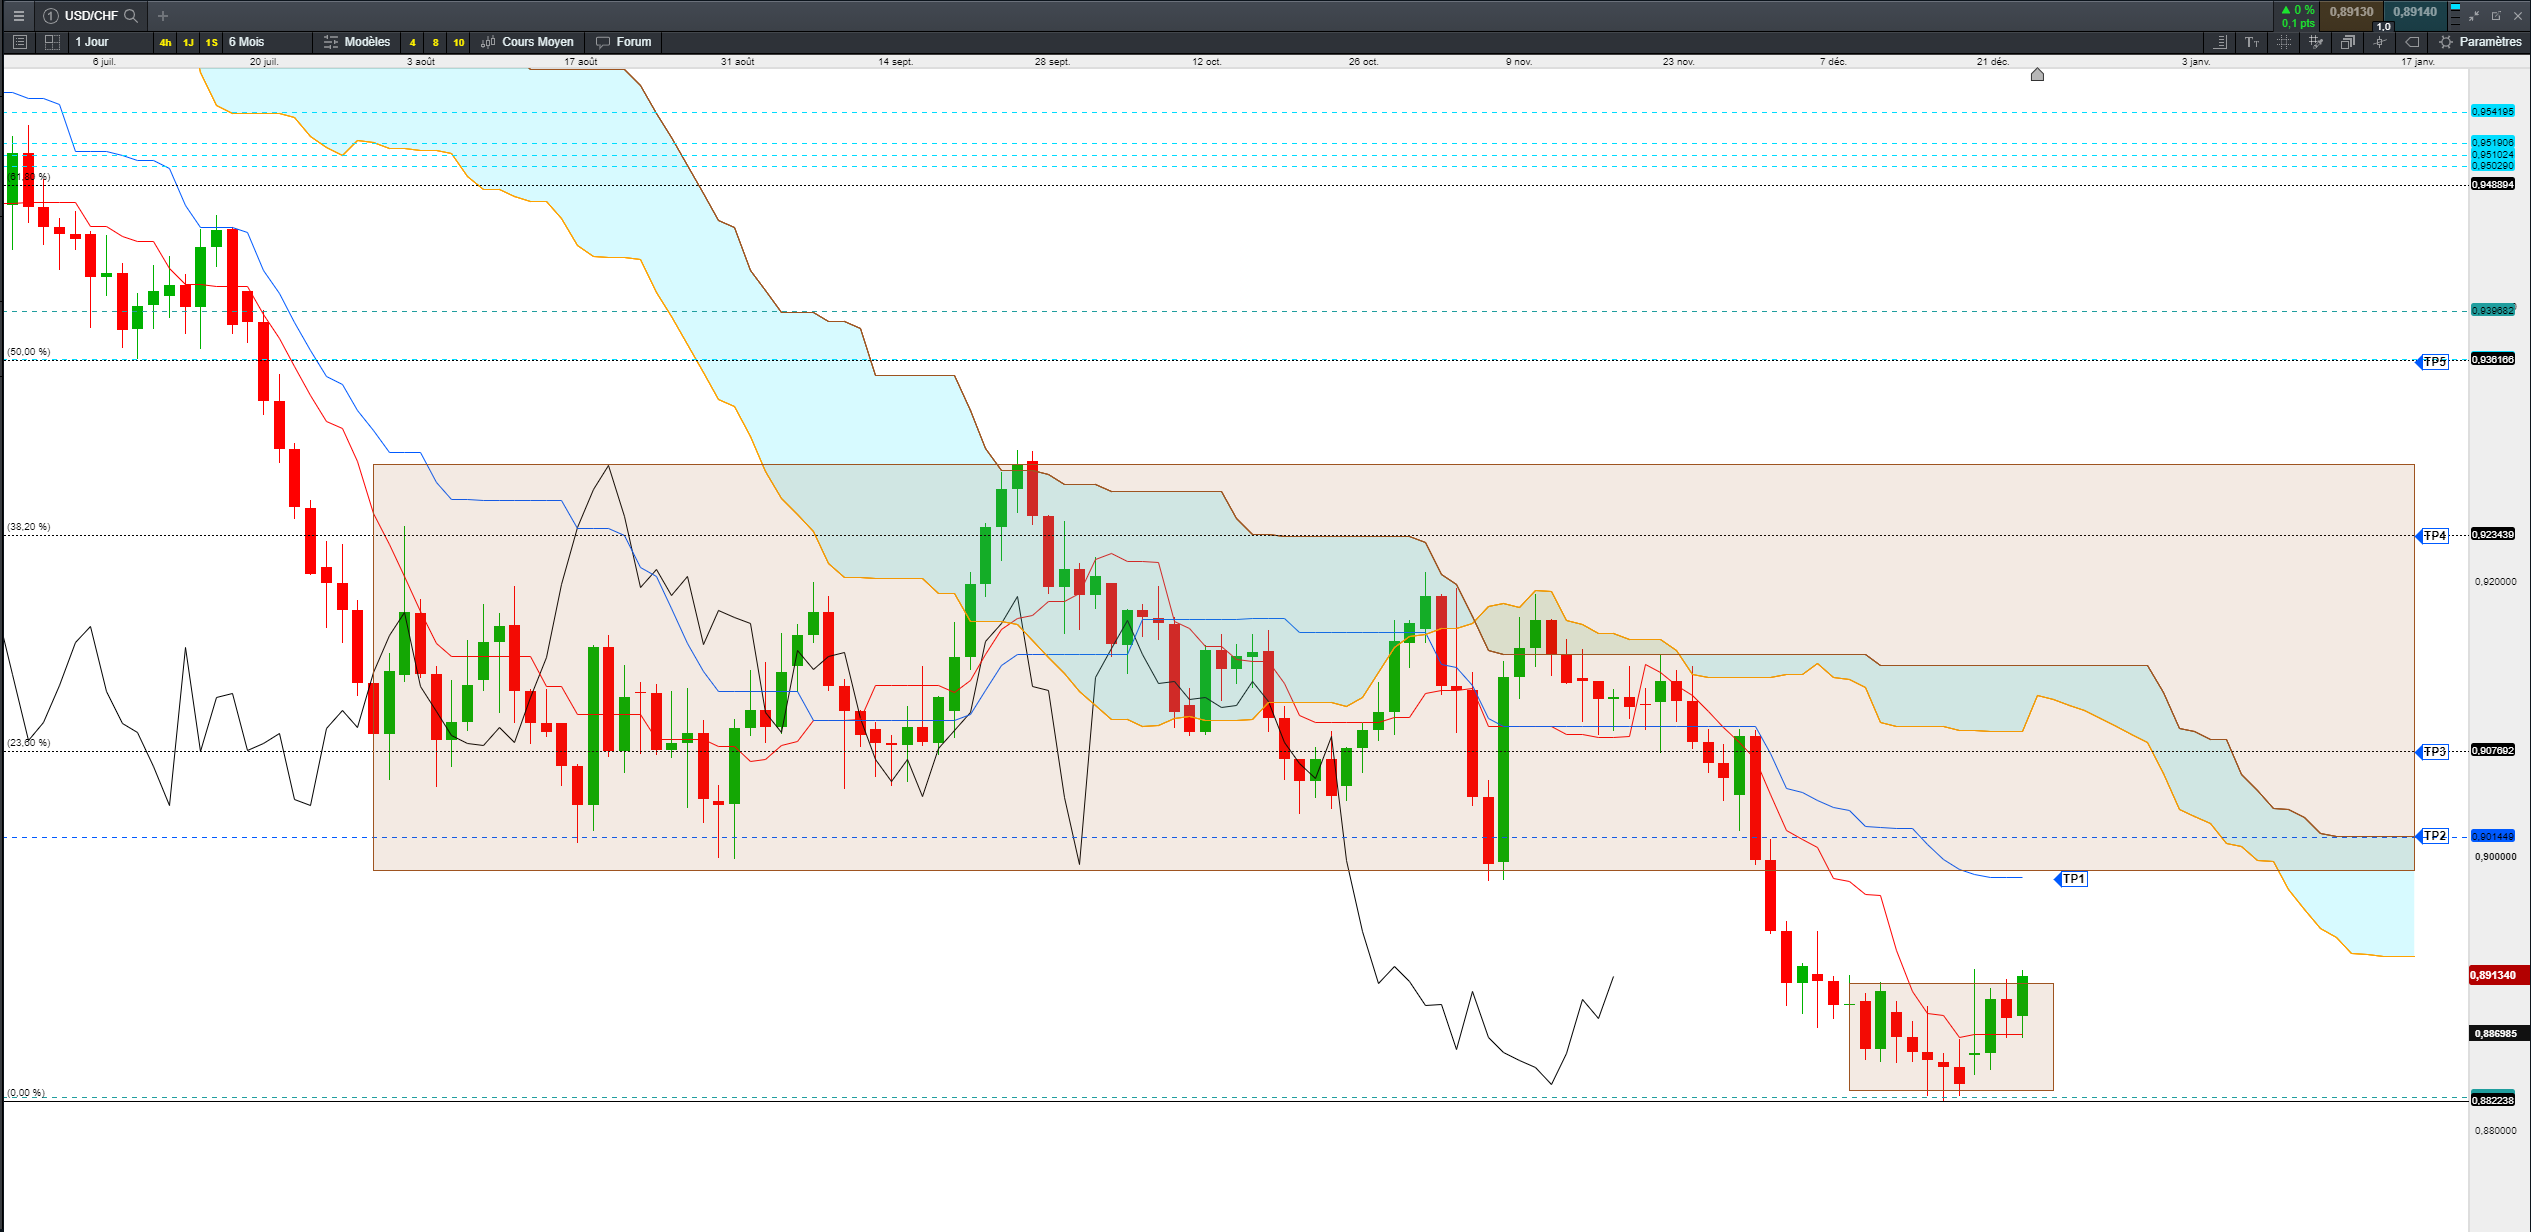Click the TP1 price marker label
Image resolution: width=2531 pixels, height=1232 pixels.
[2073, 879]
